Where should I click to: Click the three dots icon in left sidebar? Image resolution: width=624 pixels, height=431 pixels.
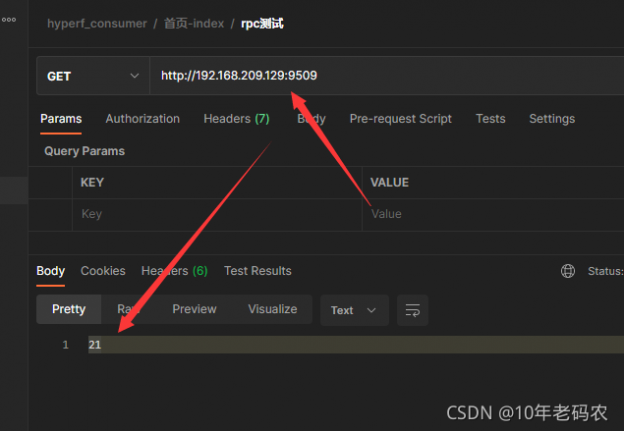click(x=9, y=20)
